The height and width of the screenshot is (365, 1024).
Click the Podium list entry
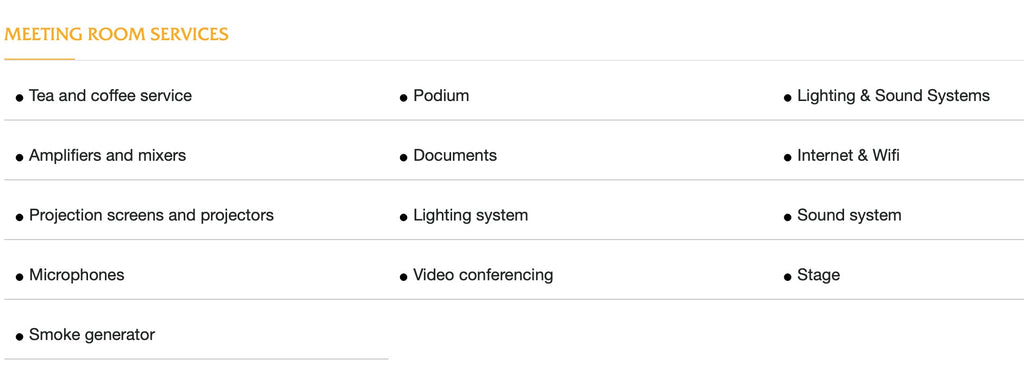point(441,96)
